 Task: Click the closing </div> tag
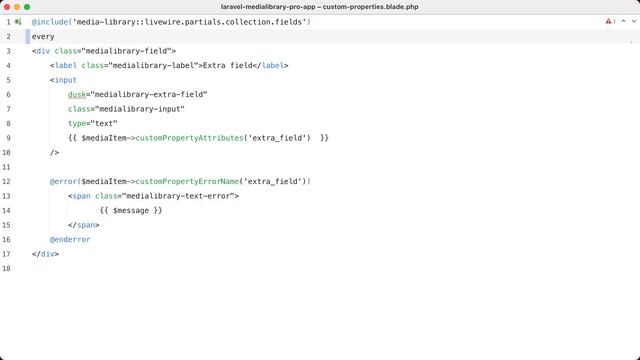(x=45, y=254)
